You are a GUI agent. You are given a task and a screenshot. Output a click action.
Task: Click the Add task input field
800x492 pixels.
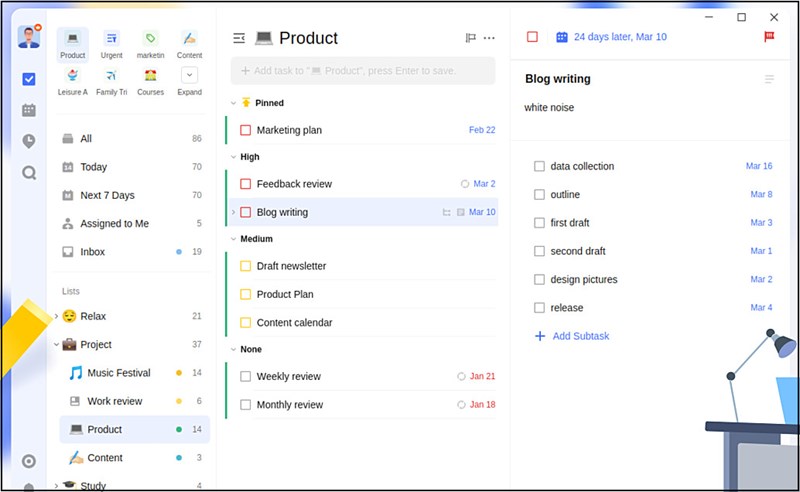click(x=363, y=70)
